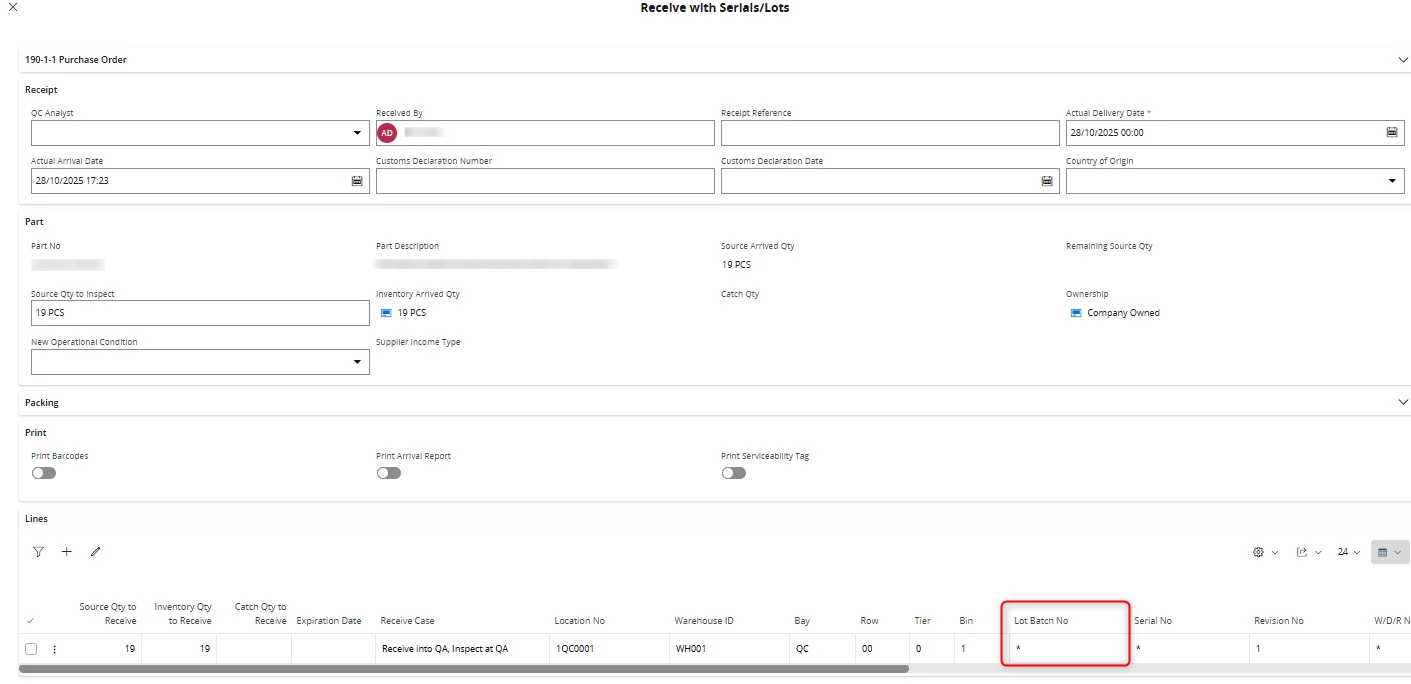This screenshot has height=684, width=1411.
Task: Expand the Packing section
Action: click(x=1402, y=402)
